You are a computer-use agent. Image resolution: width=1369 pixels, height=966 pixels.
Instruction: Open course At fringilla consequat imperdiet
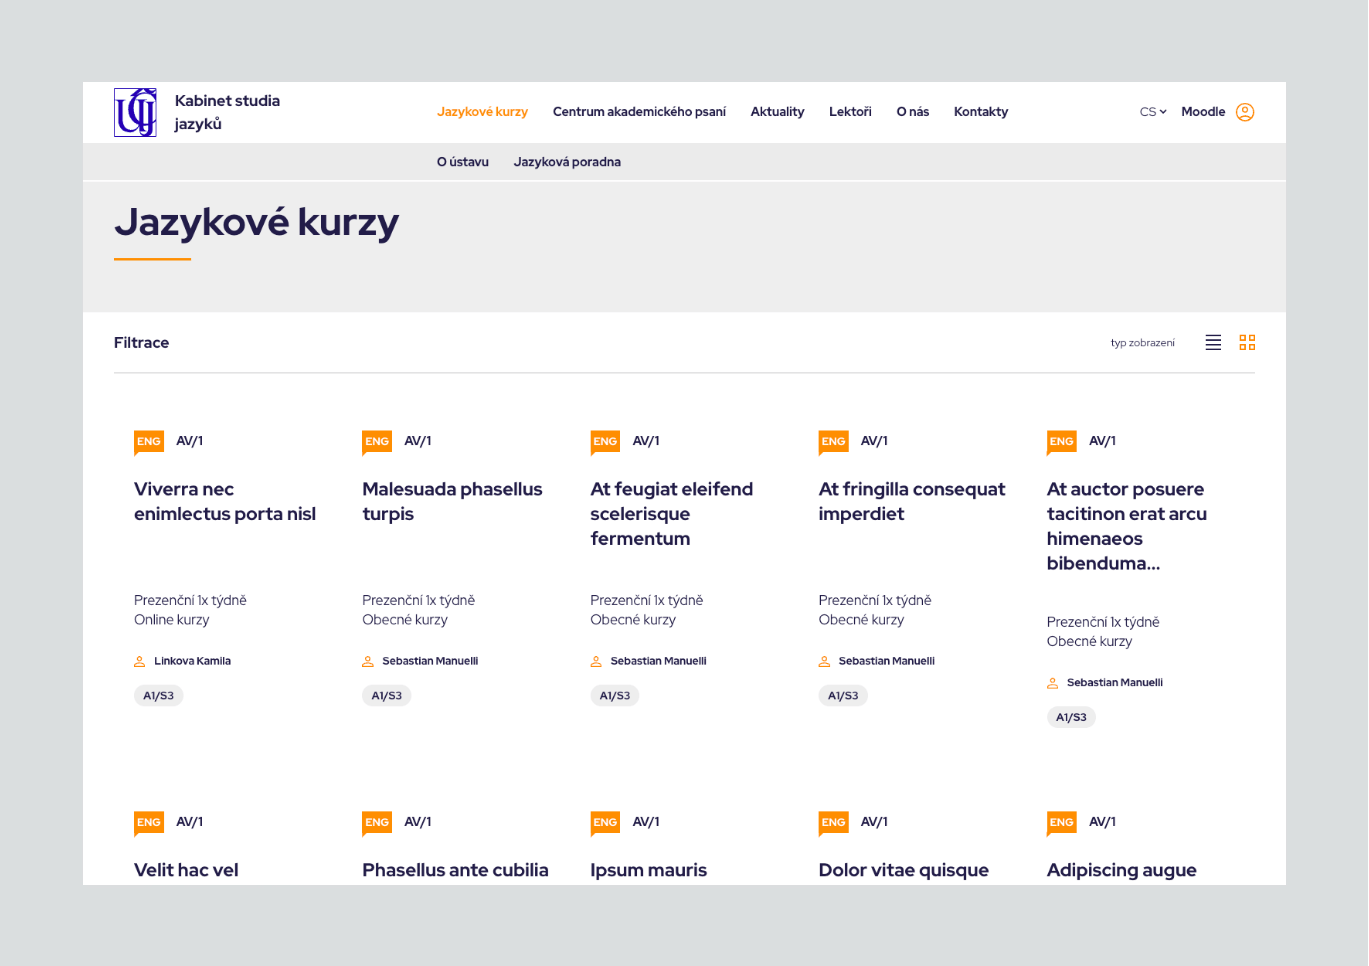point(912,501)
